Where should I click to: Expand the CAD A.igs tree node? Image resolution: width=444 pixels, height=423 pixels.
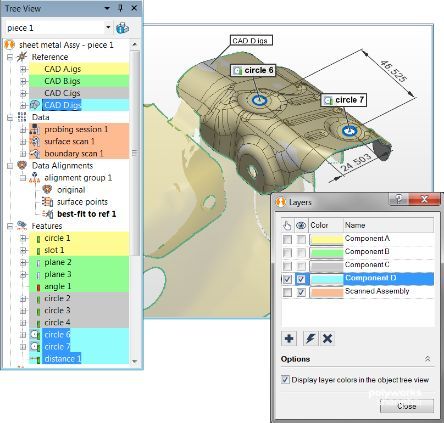click(x=23, y=69)
